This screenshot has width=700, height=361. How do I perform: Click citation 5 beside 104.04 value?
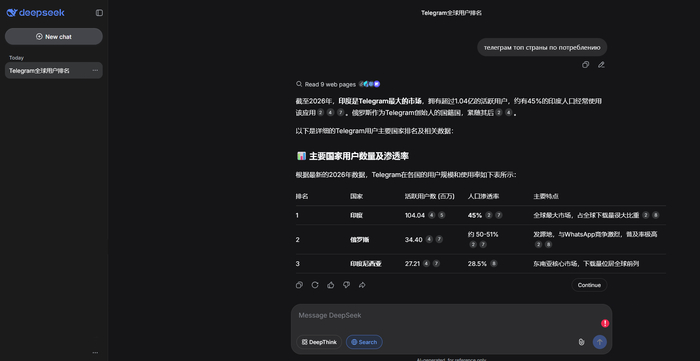pos(442,215)
